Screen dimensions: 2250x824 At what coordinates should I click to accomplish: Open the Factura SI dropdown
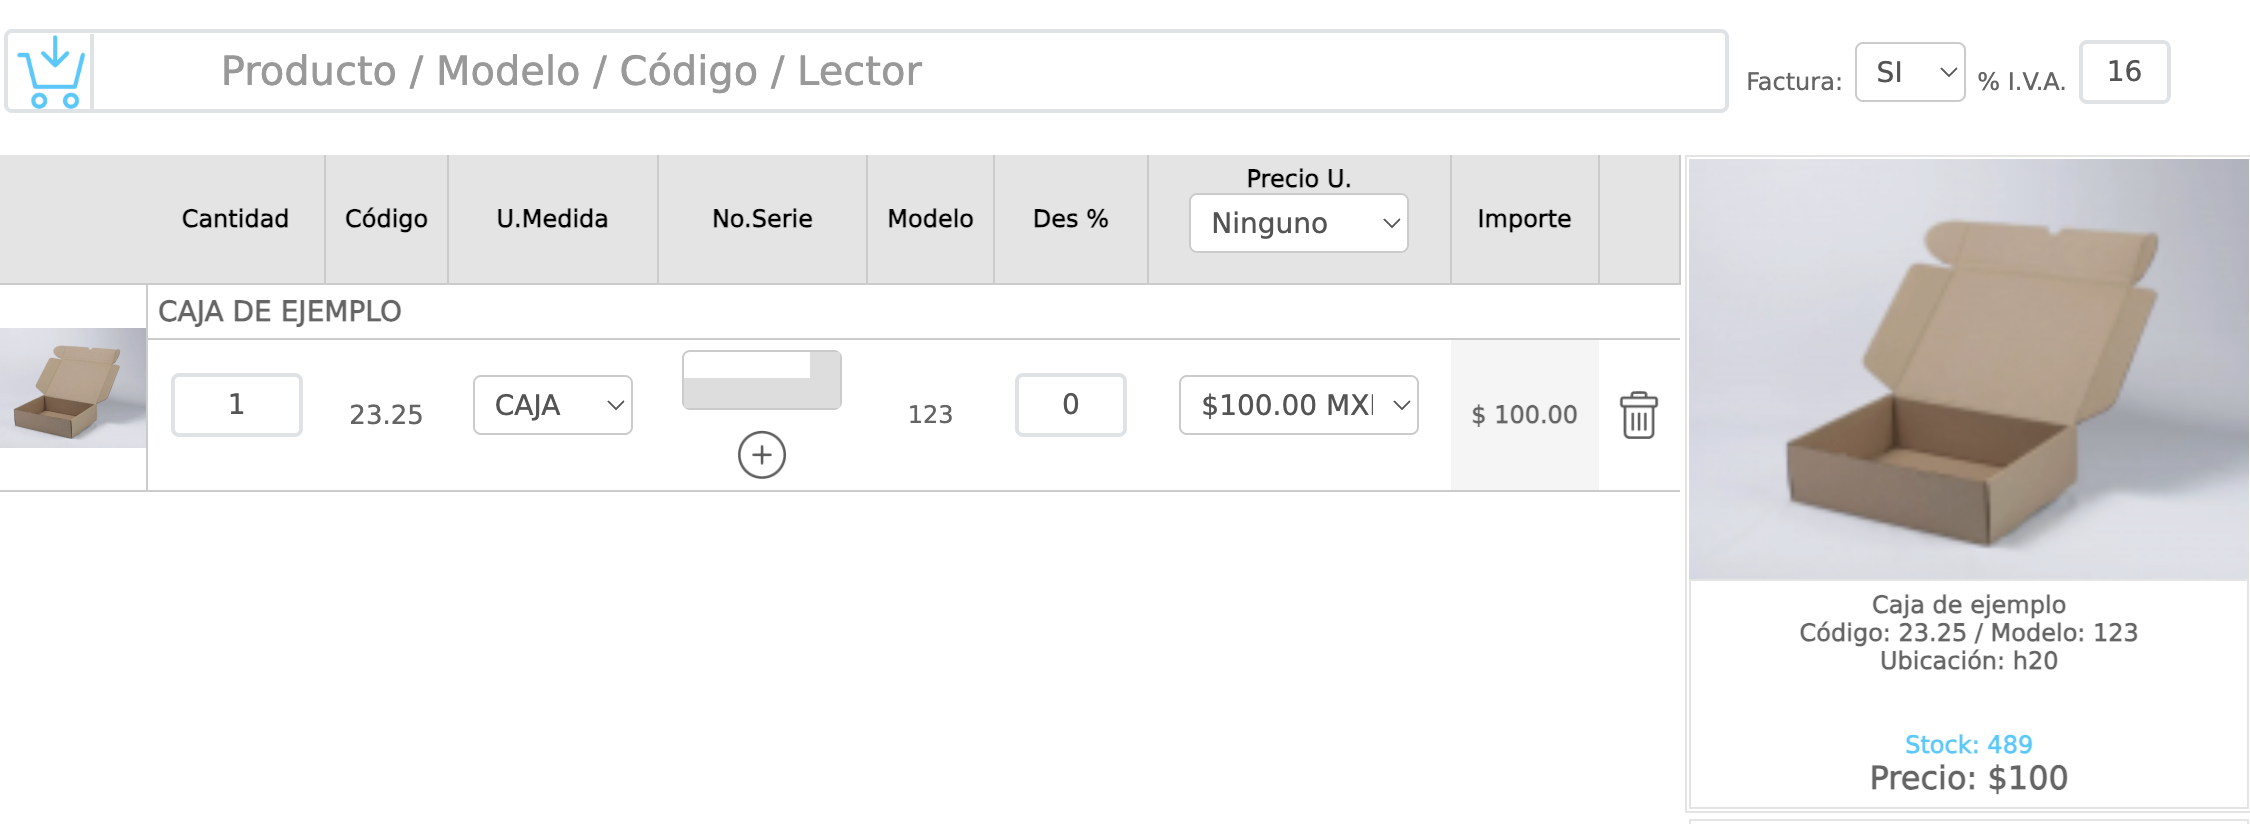point(1909,72)
